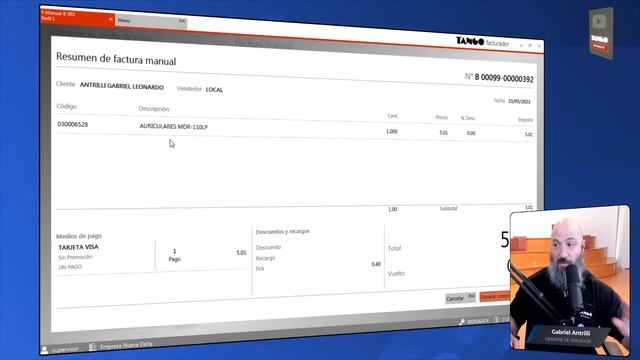
Task: Click the 'UN PAGO' text
Action: pos(70,267)
